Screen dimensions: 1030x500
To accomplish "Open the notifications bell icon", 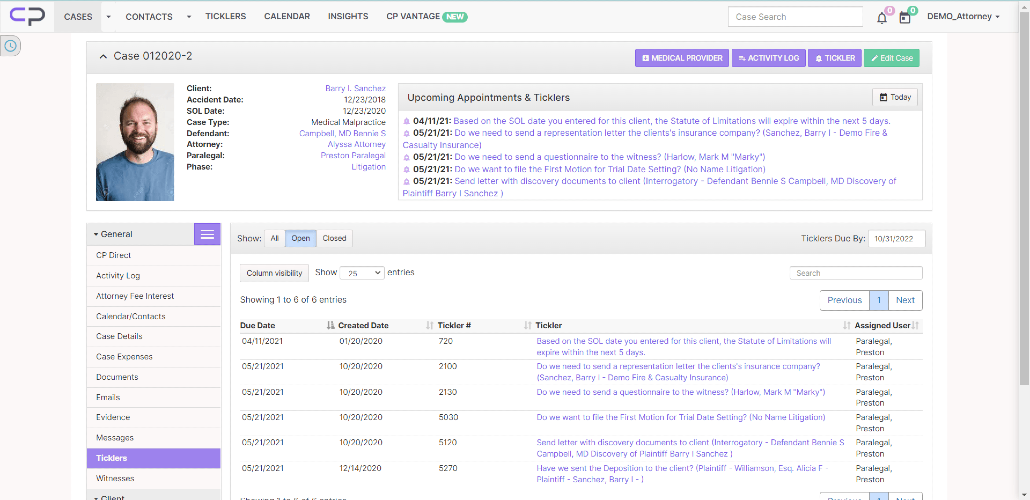I will tap(882, 18).
